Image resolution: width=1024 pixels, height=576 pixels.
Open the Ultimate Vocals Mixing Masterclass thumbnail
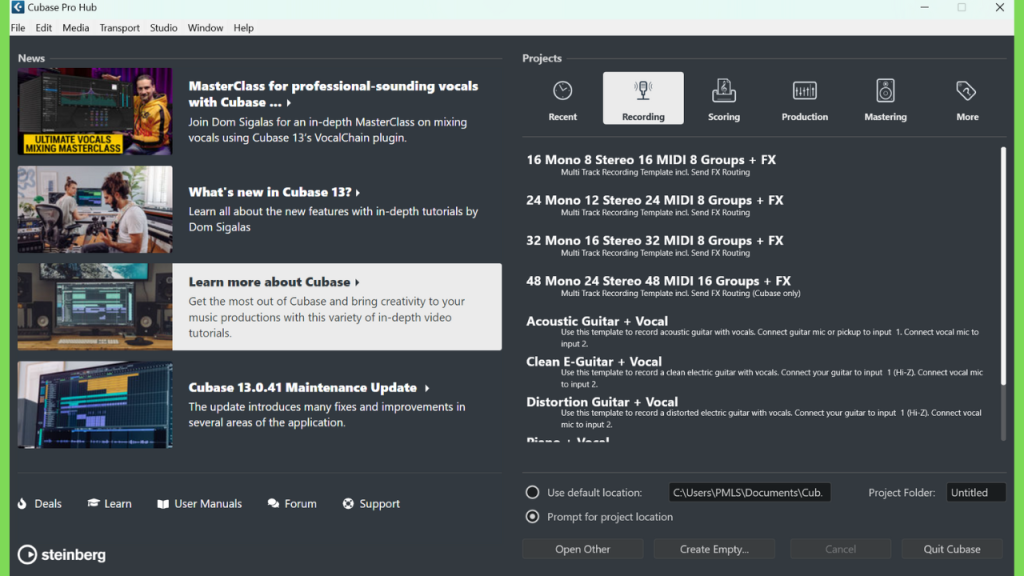pos(95,112)
